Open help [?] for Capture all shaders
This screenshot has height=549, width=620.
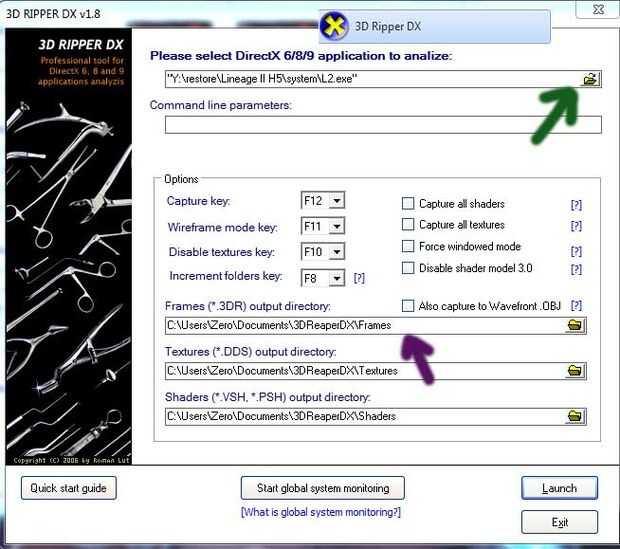[x=576, y=204]
